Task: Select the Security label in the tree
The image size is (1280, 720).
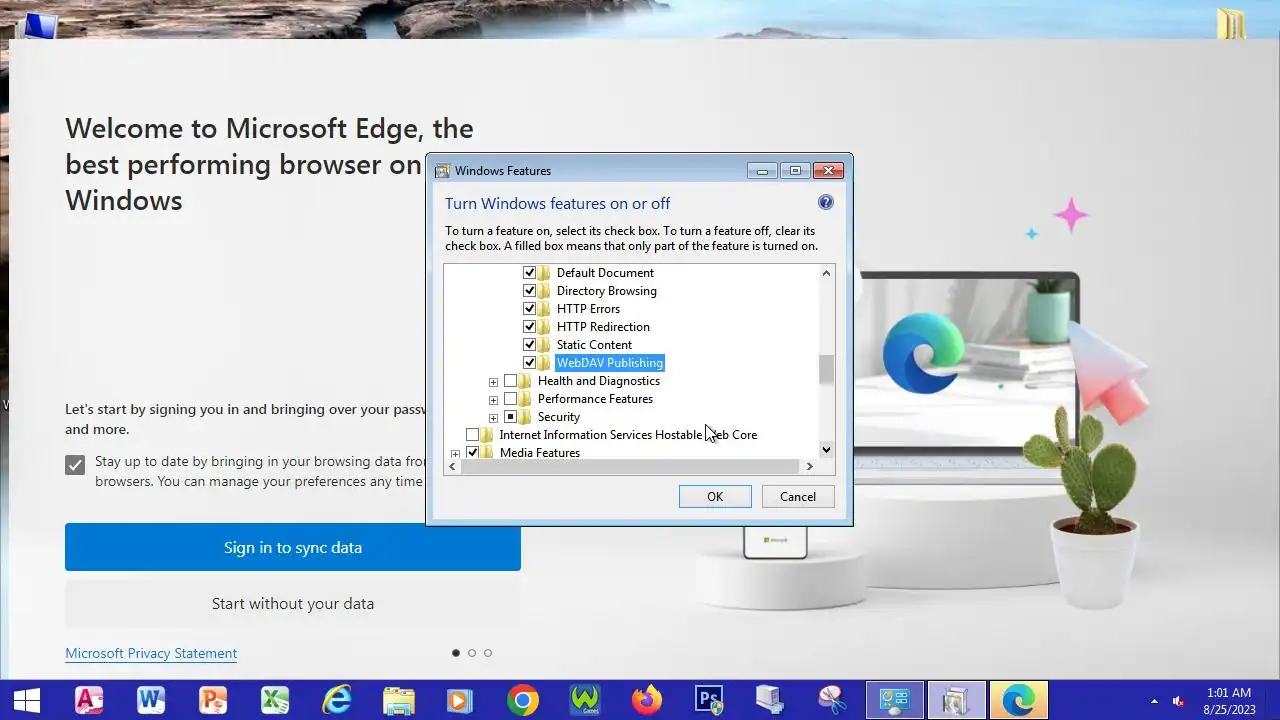Action: click(x=559, y=417)
